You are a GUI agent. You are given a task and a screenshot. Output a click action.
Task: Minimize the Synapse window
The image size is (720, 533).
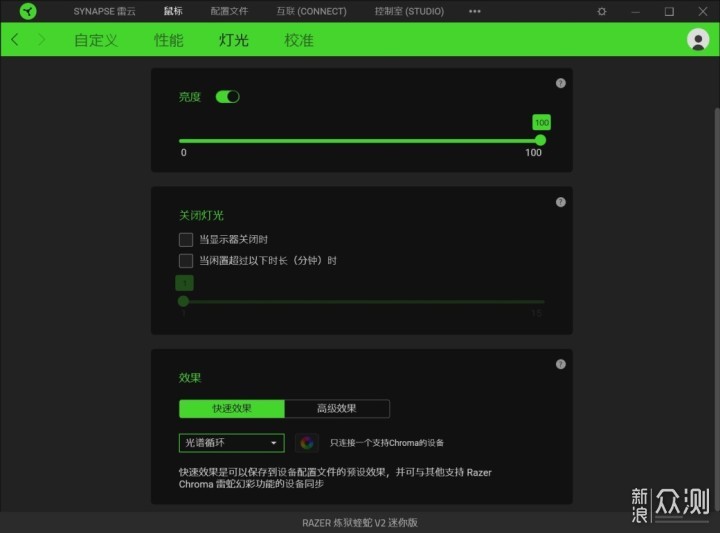coord(636,11)
